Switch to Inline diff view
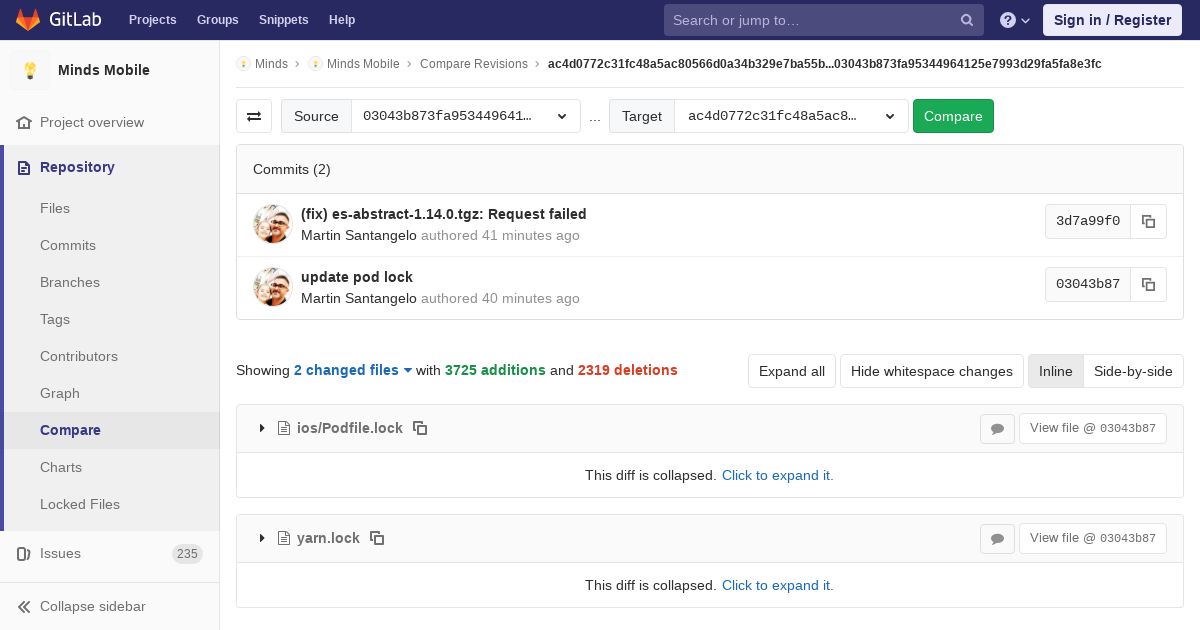The width and height of the screenshot is (1200, 630). 1055,371
